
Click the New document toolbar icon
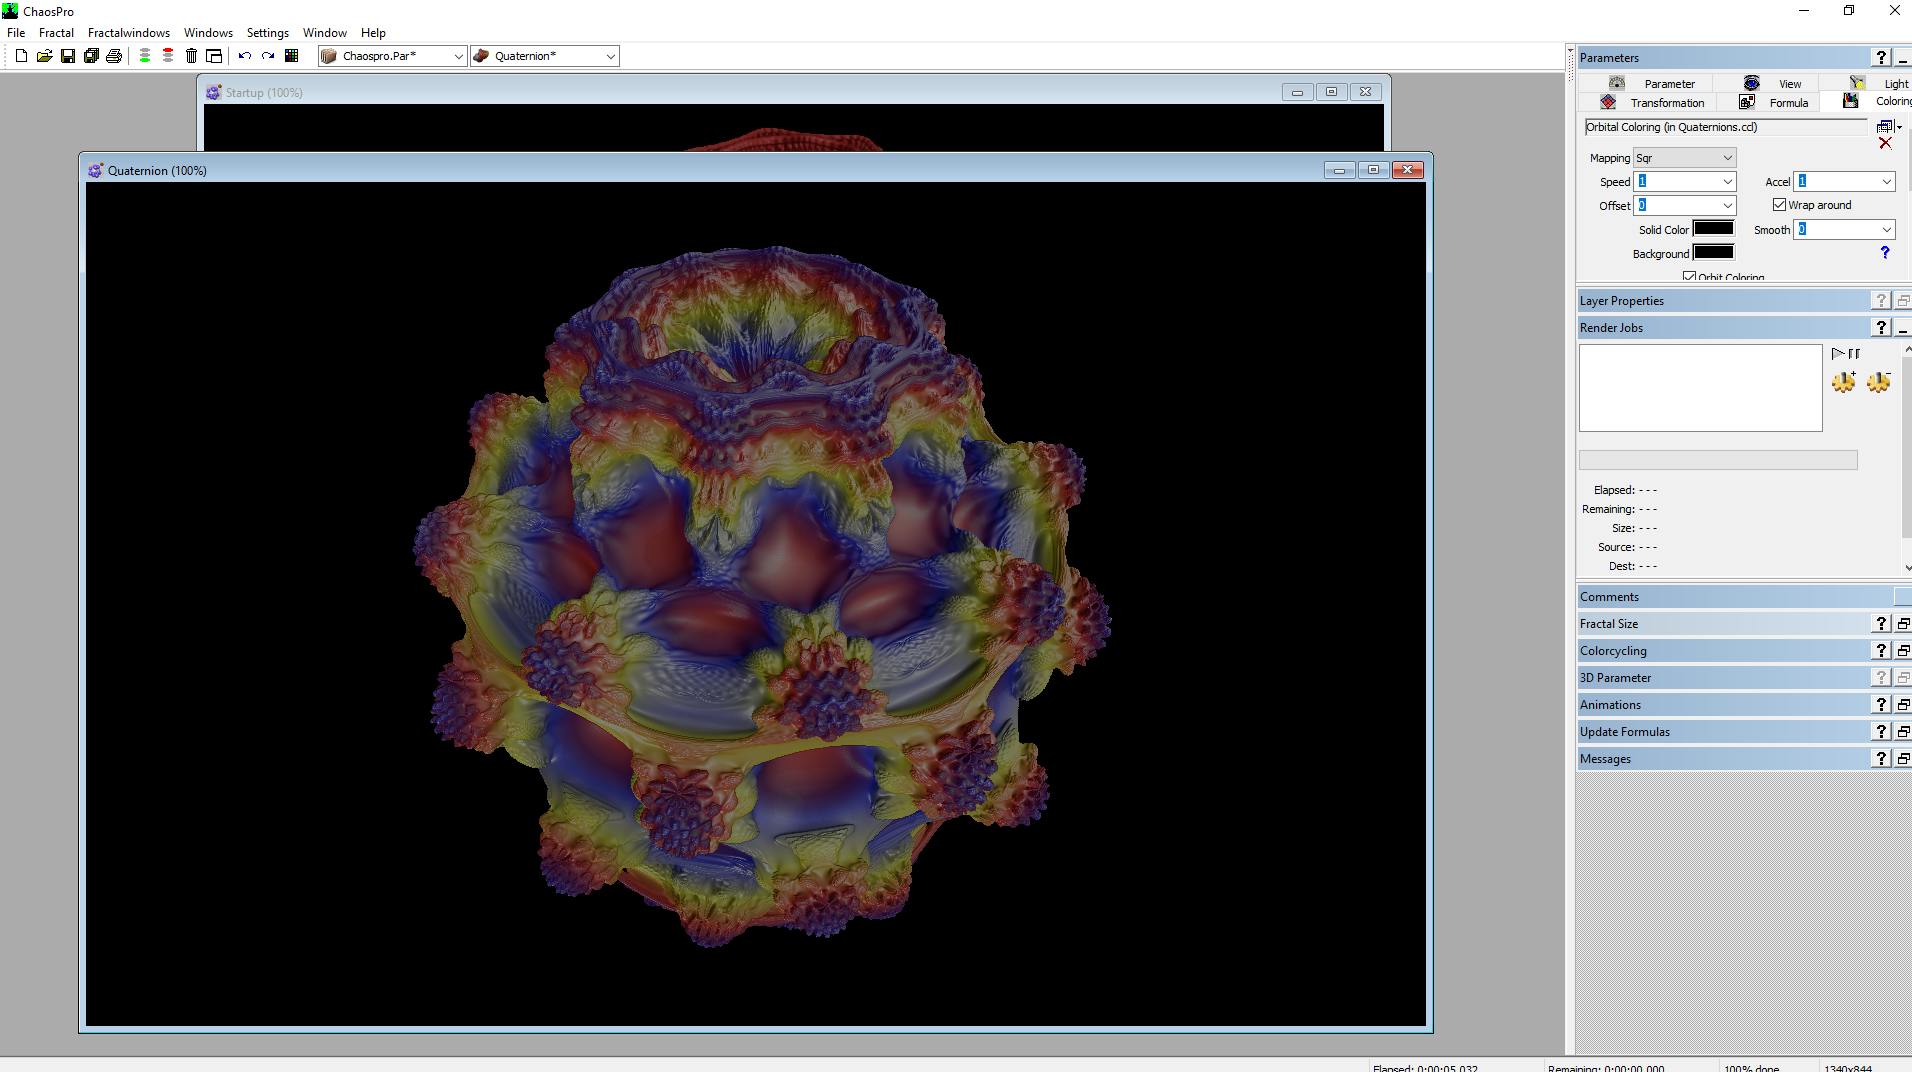click(21, 56)
